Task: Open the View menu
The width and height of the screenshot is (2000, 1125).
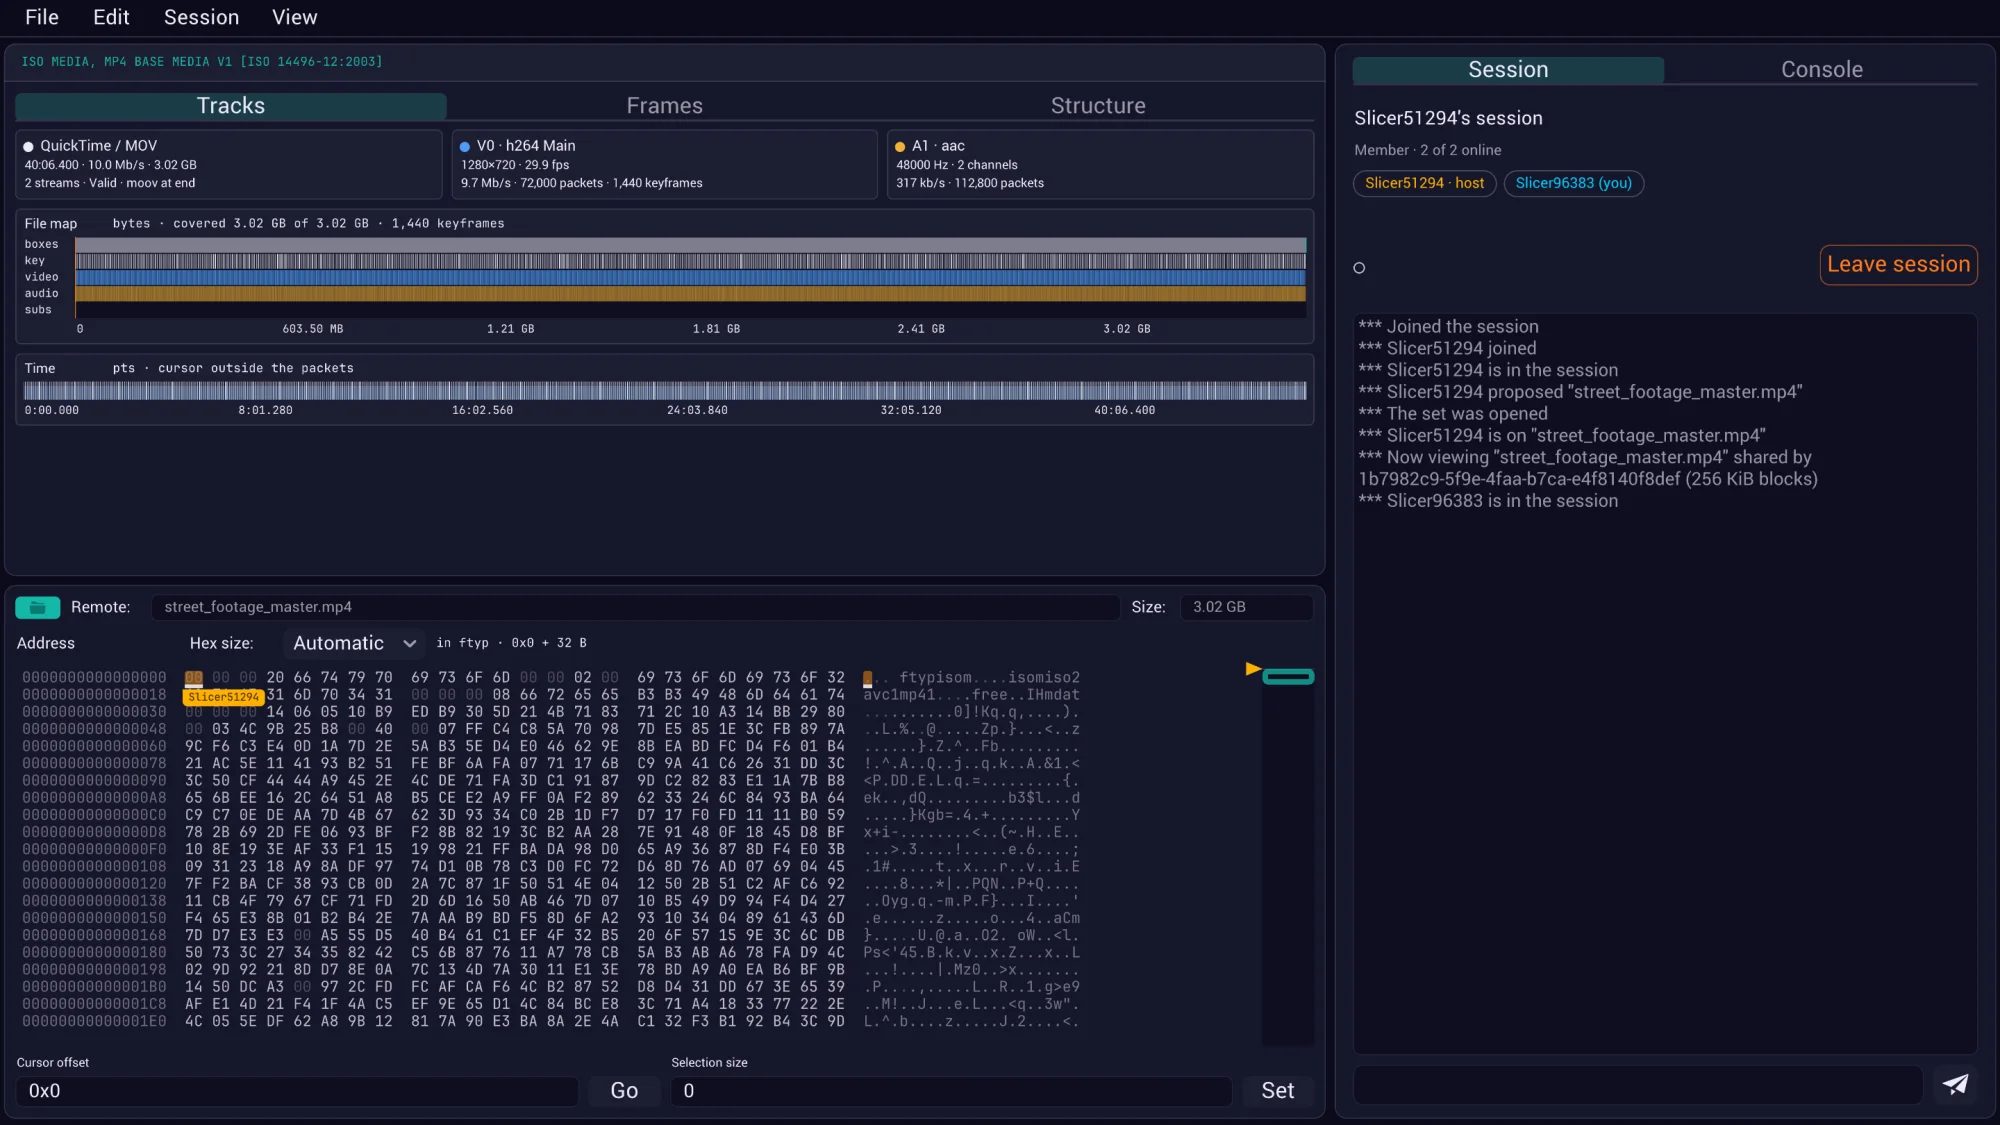Action: [294, 17]
